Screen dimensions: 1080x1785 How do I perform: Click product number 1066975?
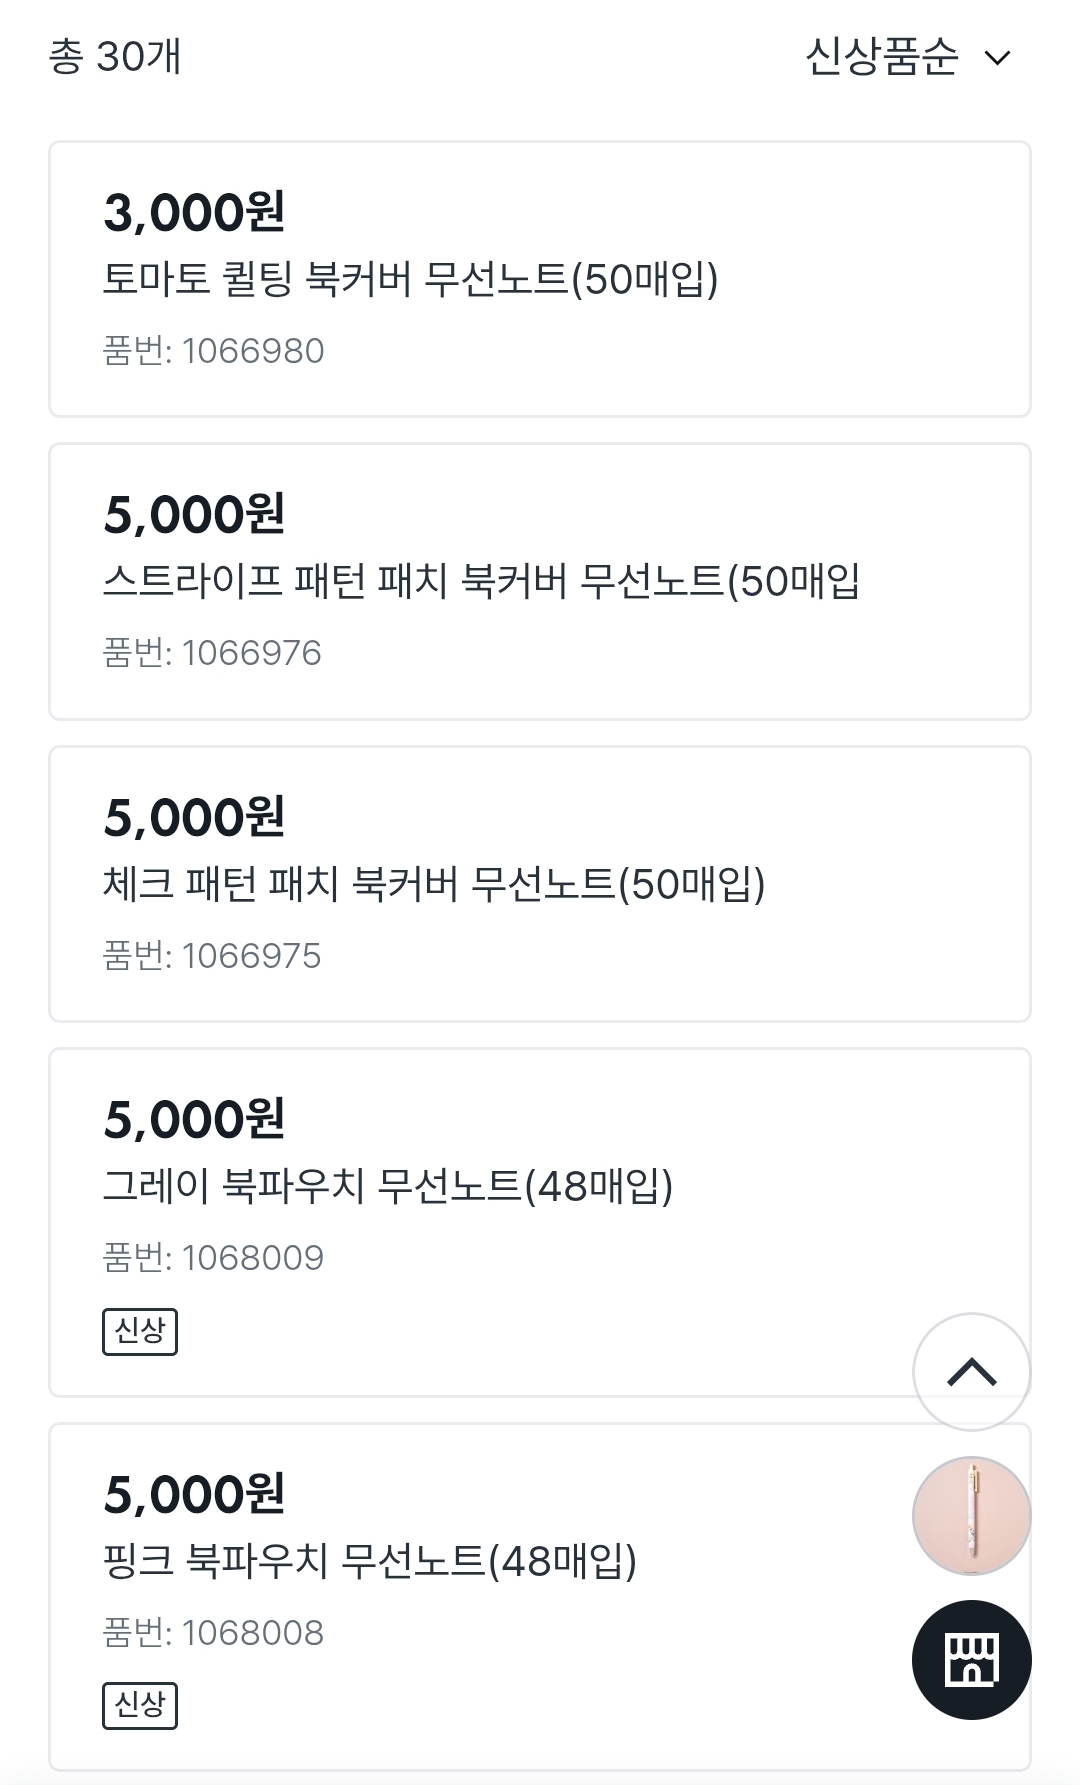pos(212,956)
